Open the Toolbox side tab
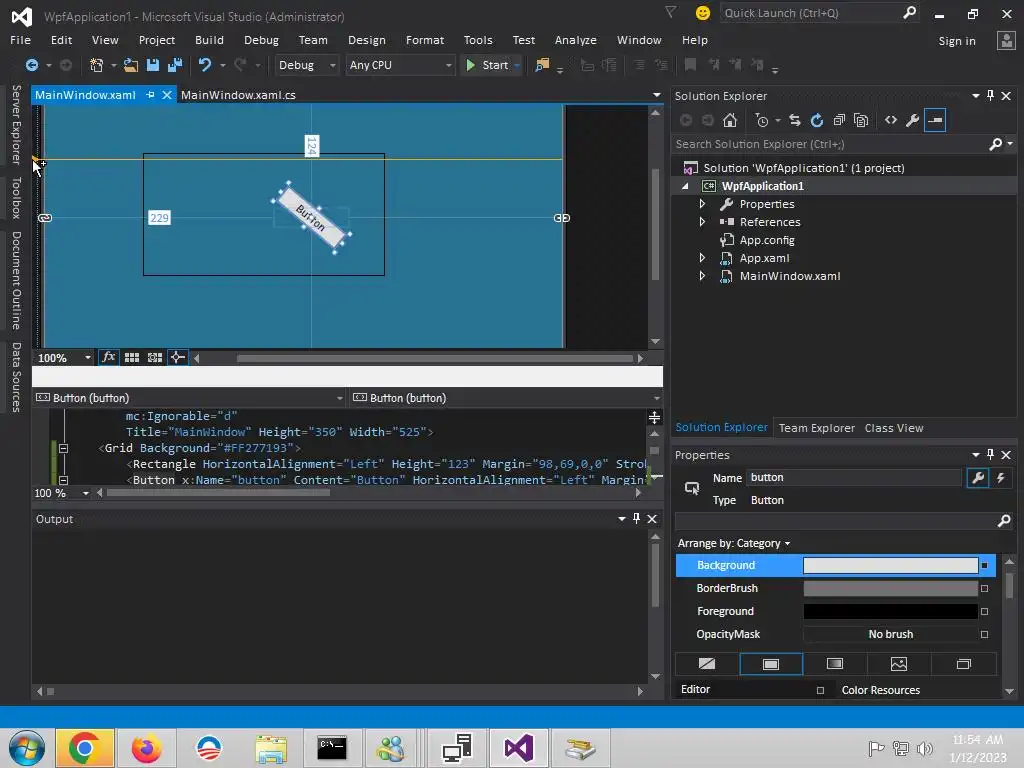This screenshot has height=768, width=1024. click(16, 198)
